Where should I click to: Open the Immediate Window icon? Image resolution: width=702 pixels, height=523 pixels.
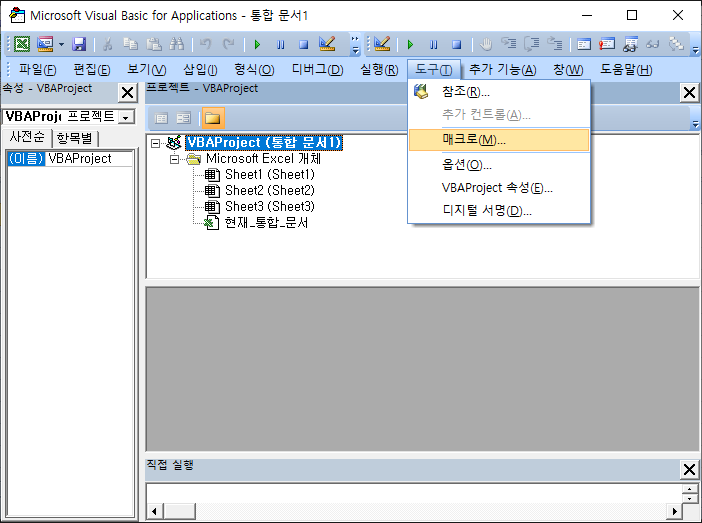[607, 44]
